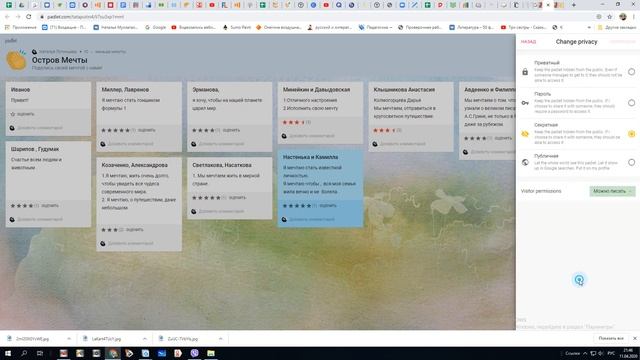This screenshot has height=360, width=640.
Task: Click star rating on Светлакова, Насаткова post
Action: [x=206, y=198]
